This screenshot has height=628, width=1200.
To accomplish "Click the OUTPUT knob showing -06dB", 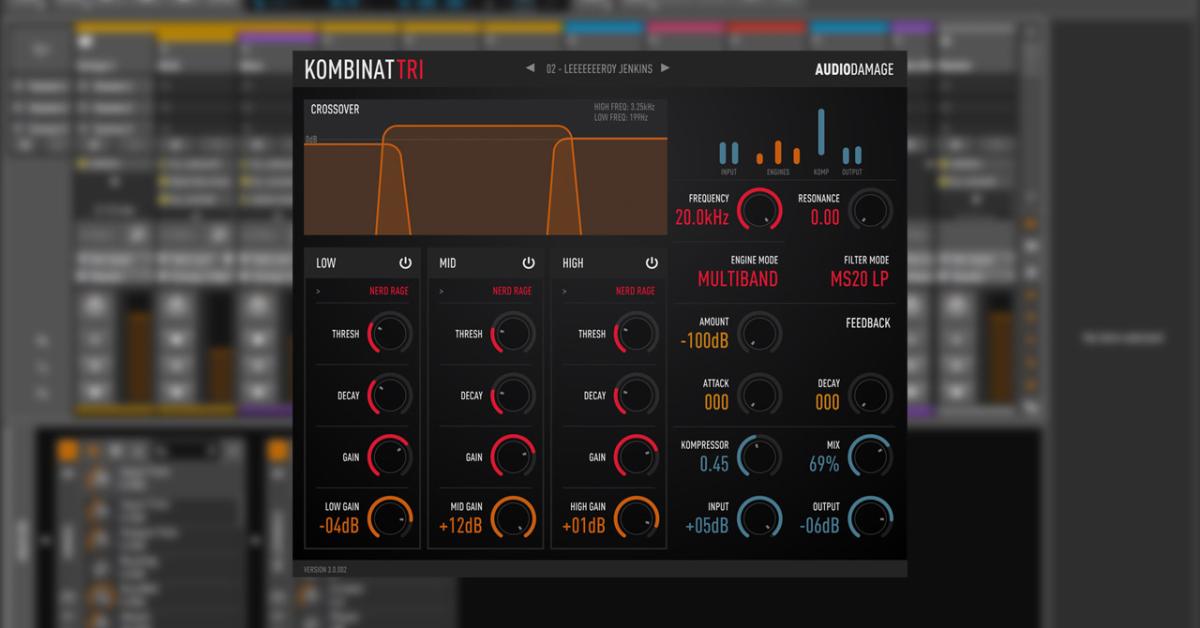I will pyautogui.click(x=868, y=518).
